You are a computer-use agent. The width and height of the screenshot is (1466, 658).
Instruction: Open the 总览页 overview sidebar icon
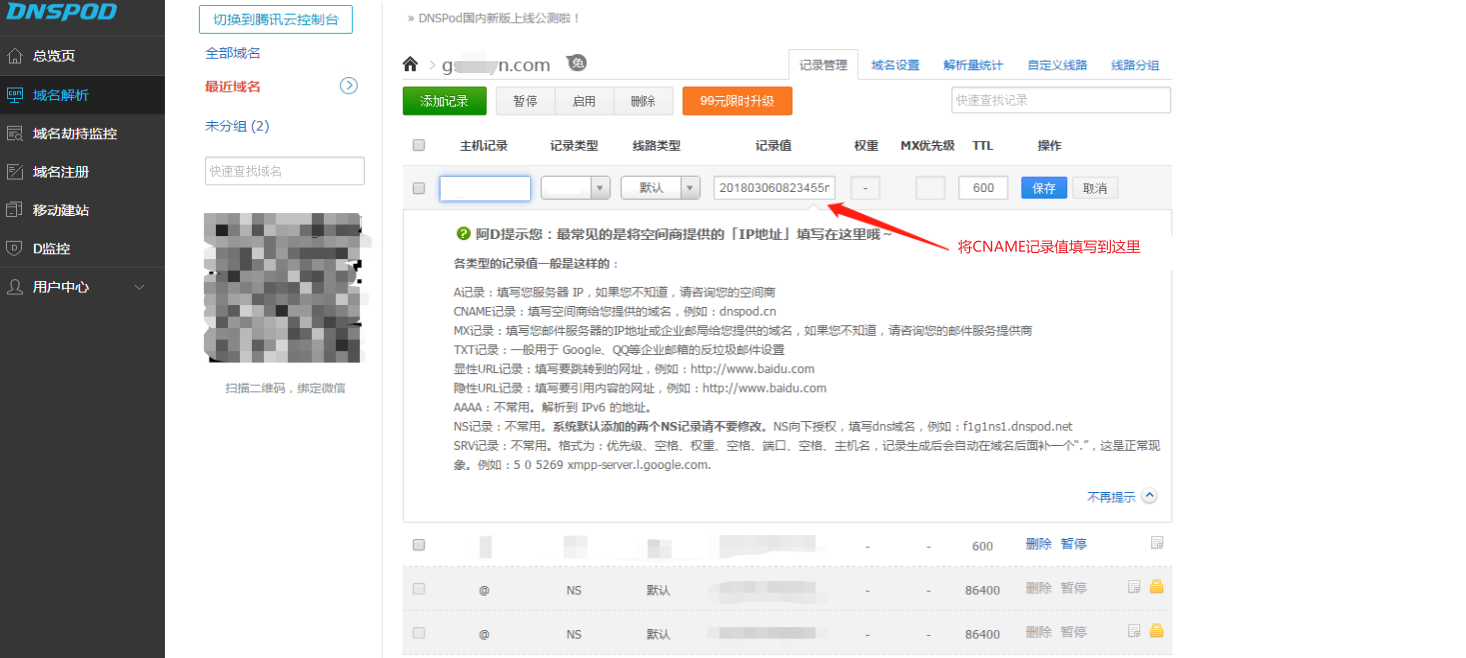pos(14,56)
